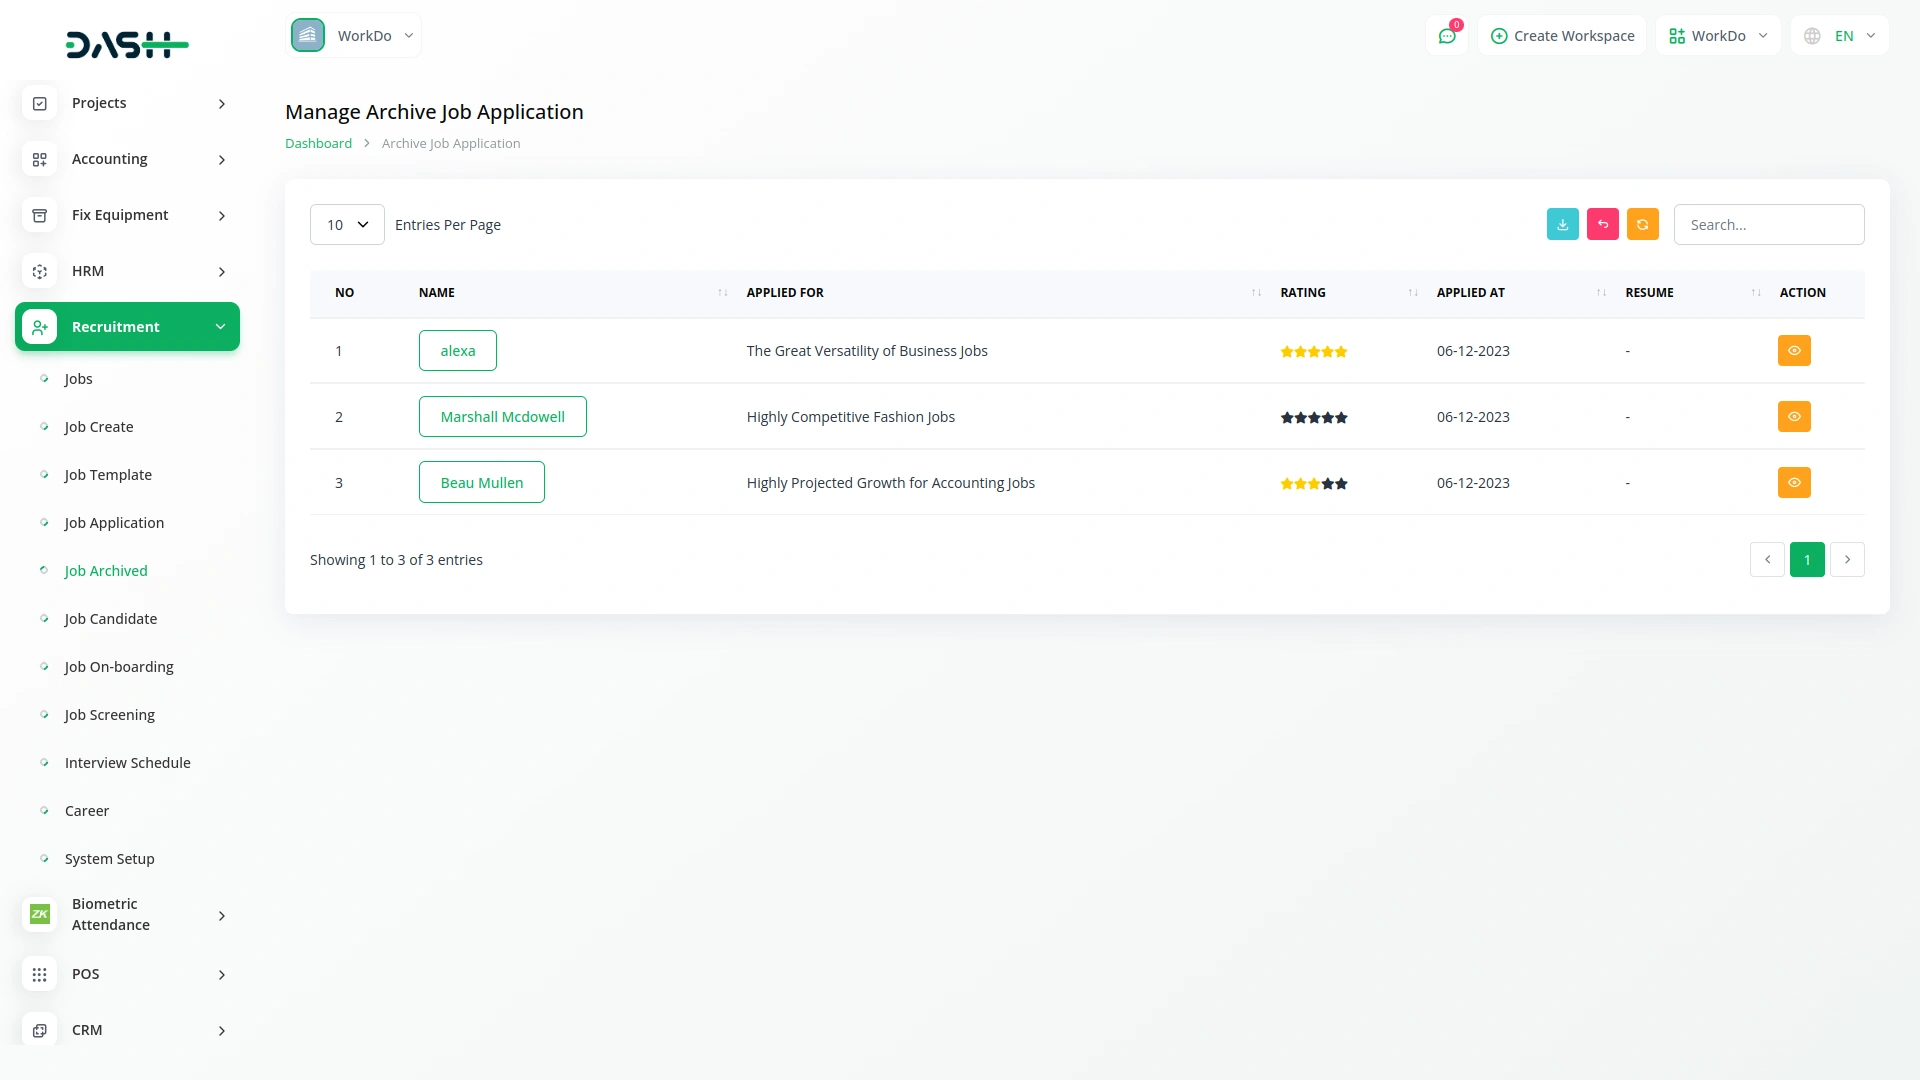Open Job Application in the sidebar
This screenshot has height=1080, width=1920.
(114, 523)
